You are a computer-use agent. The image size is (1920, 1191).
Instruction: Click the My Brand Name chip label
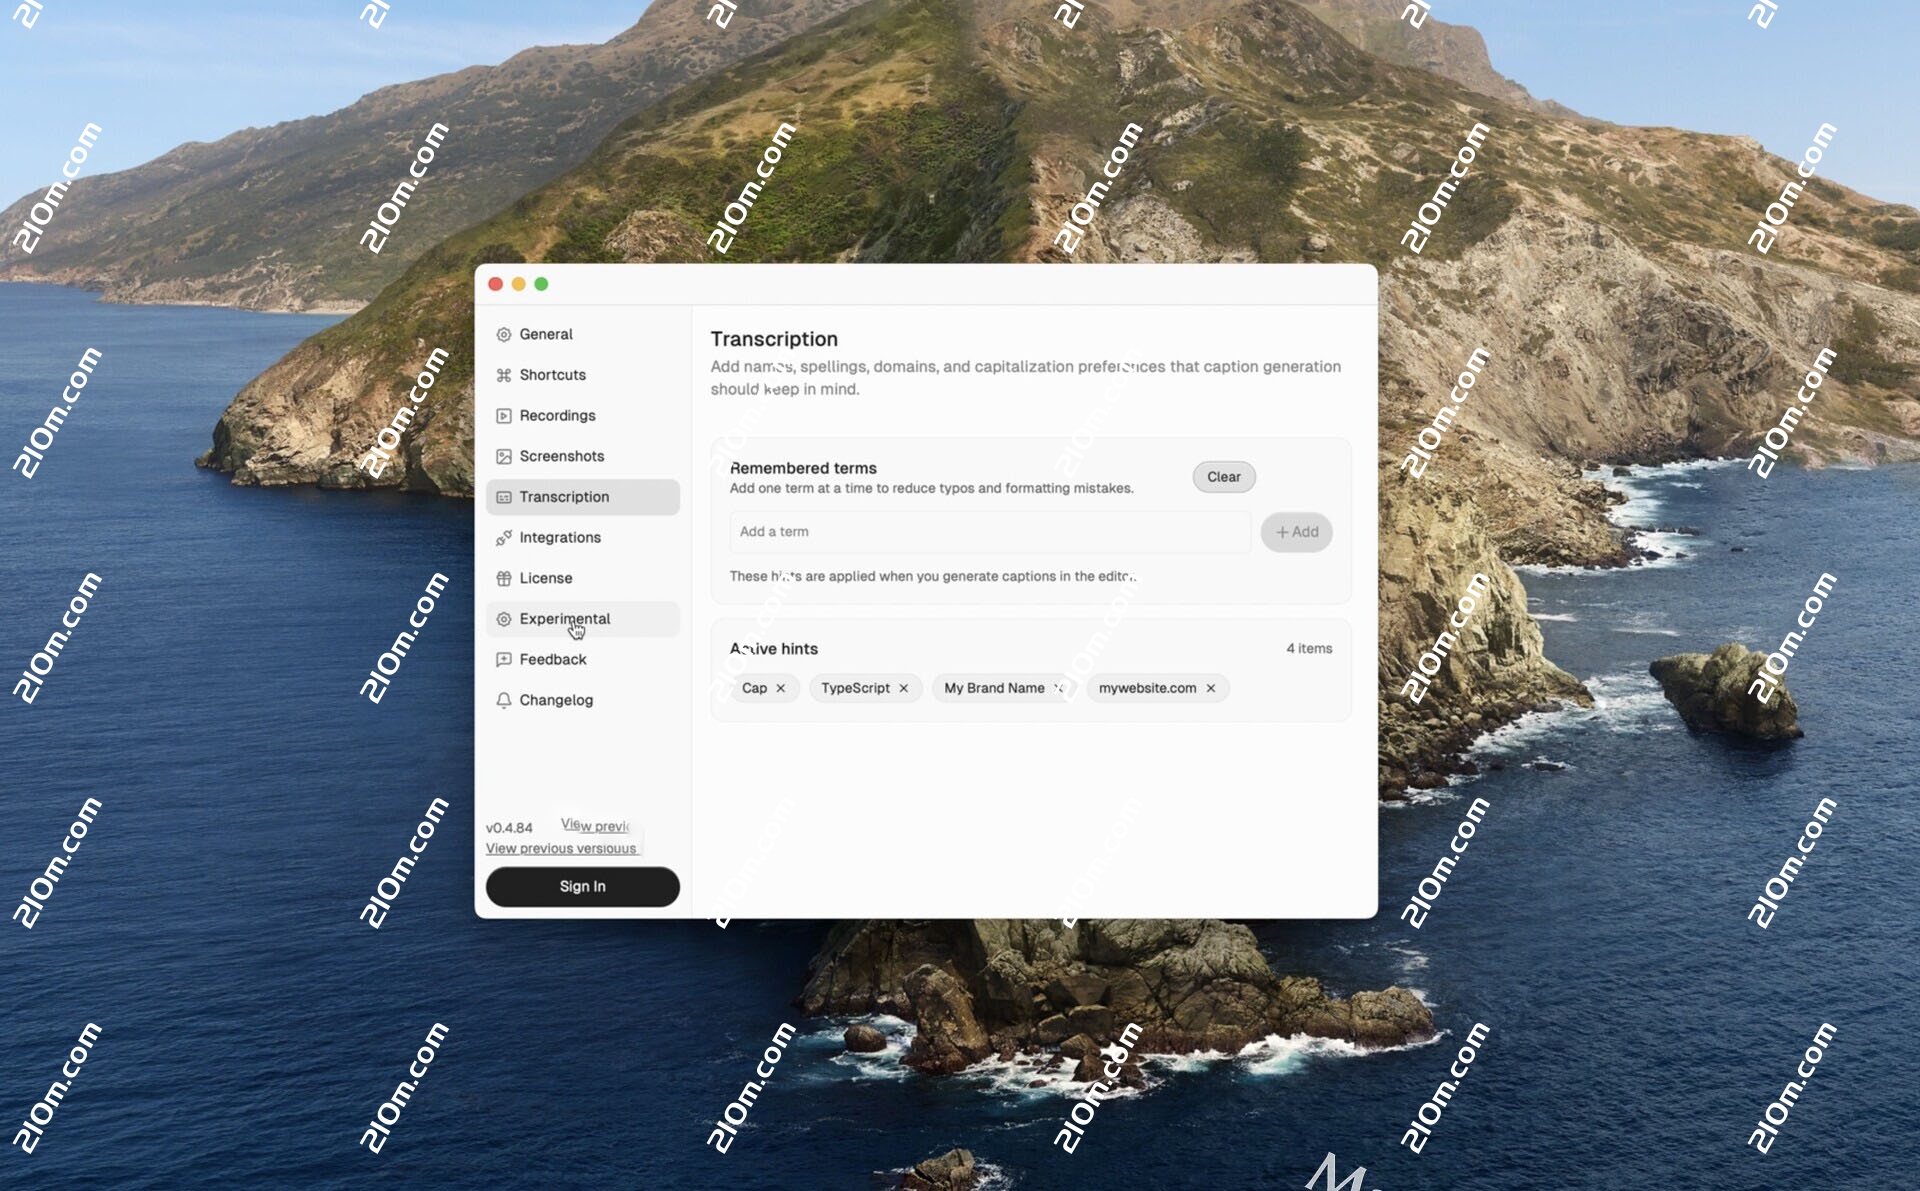click(994, 688)
